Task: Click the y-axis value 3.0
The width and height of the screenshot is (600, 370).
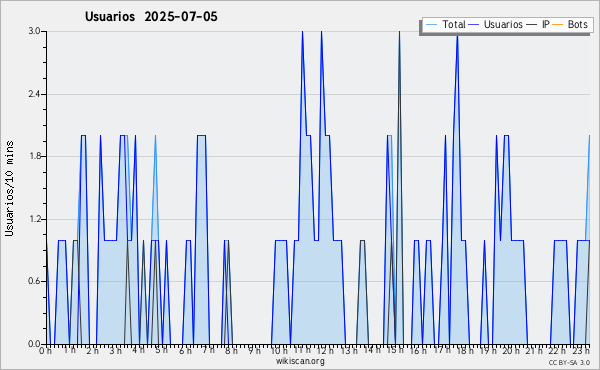Action: click(x=34, y=31)
